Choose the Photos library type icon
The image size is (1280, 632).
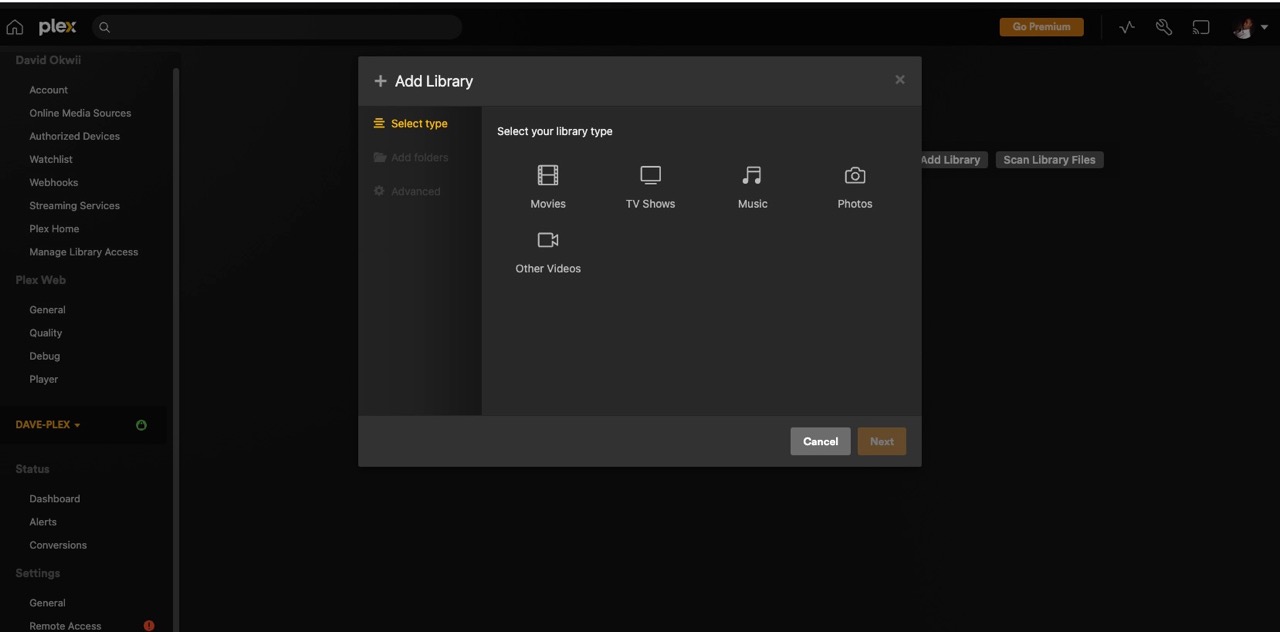point(855,176)
